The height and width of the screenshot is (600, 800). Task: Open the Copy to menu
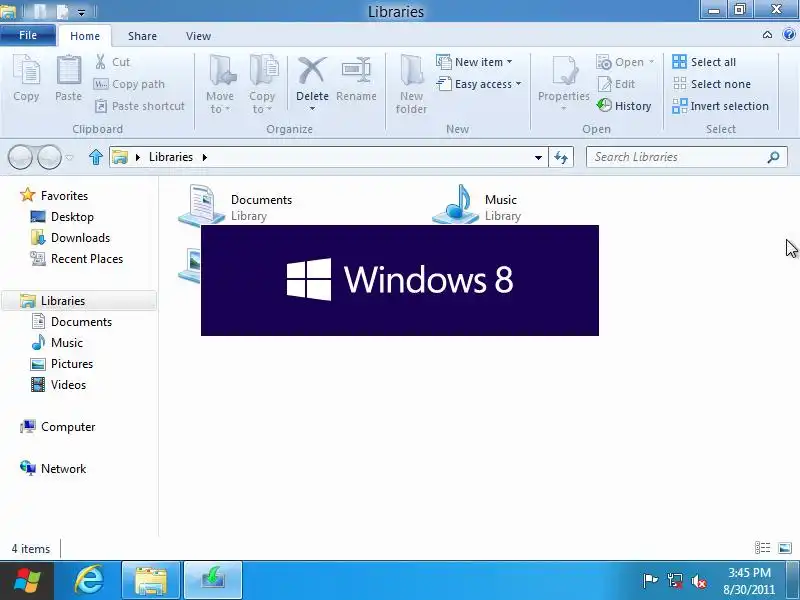pos(262,85)
